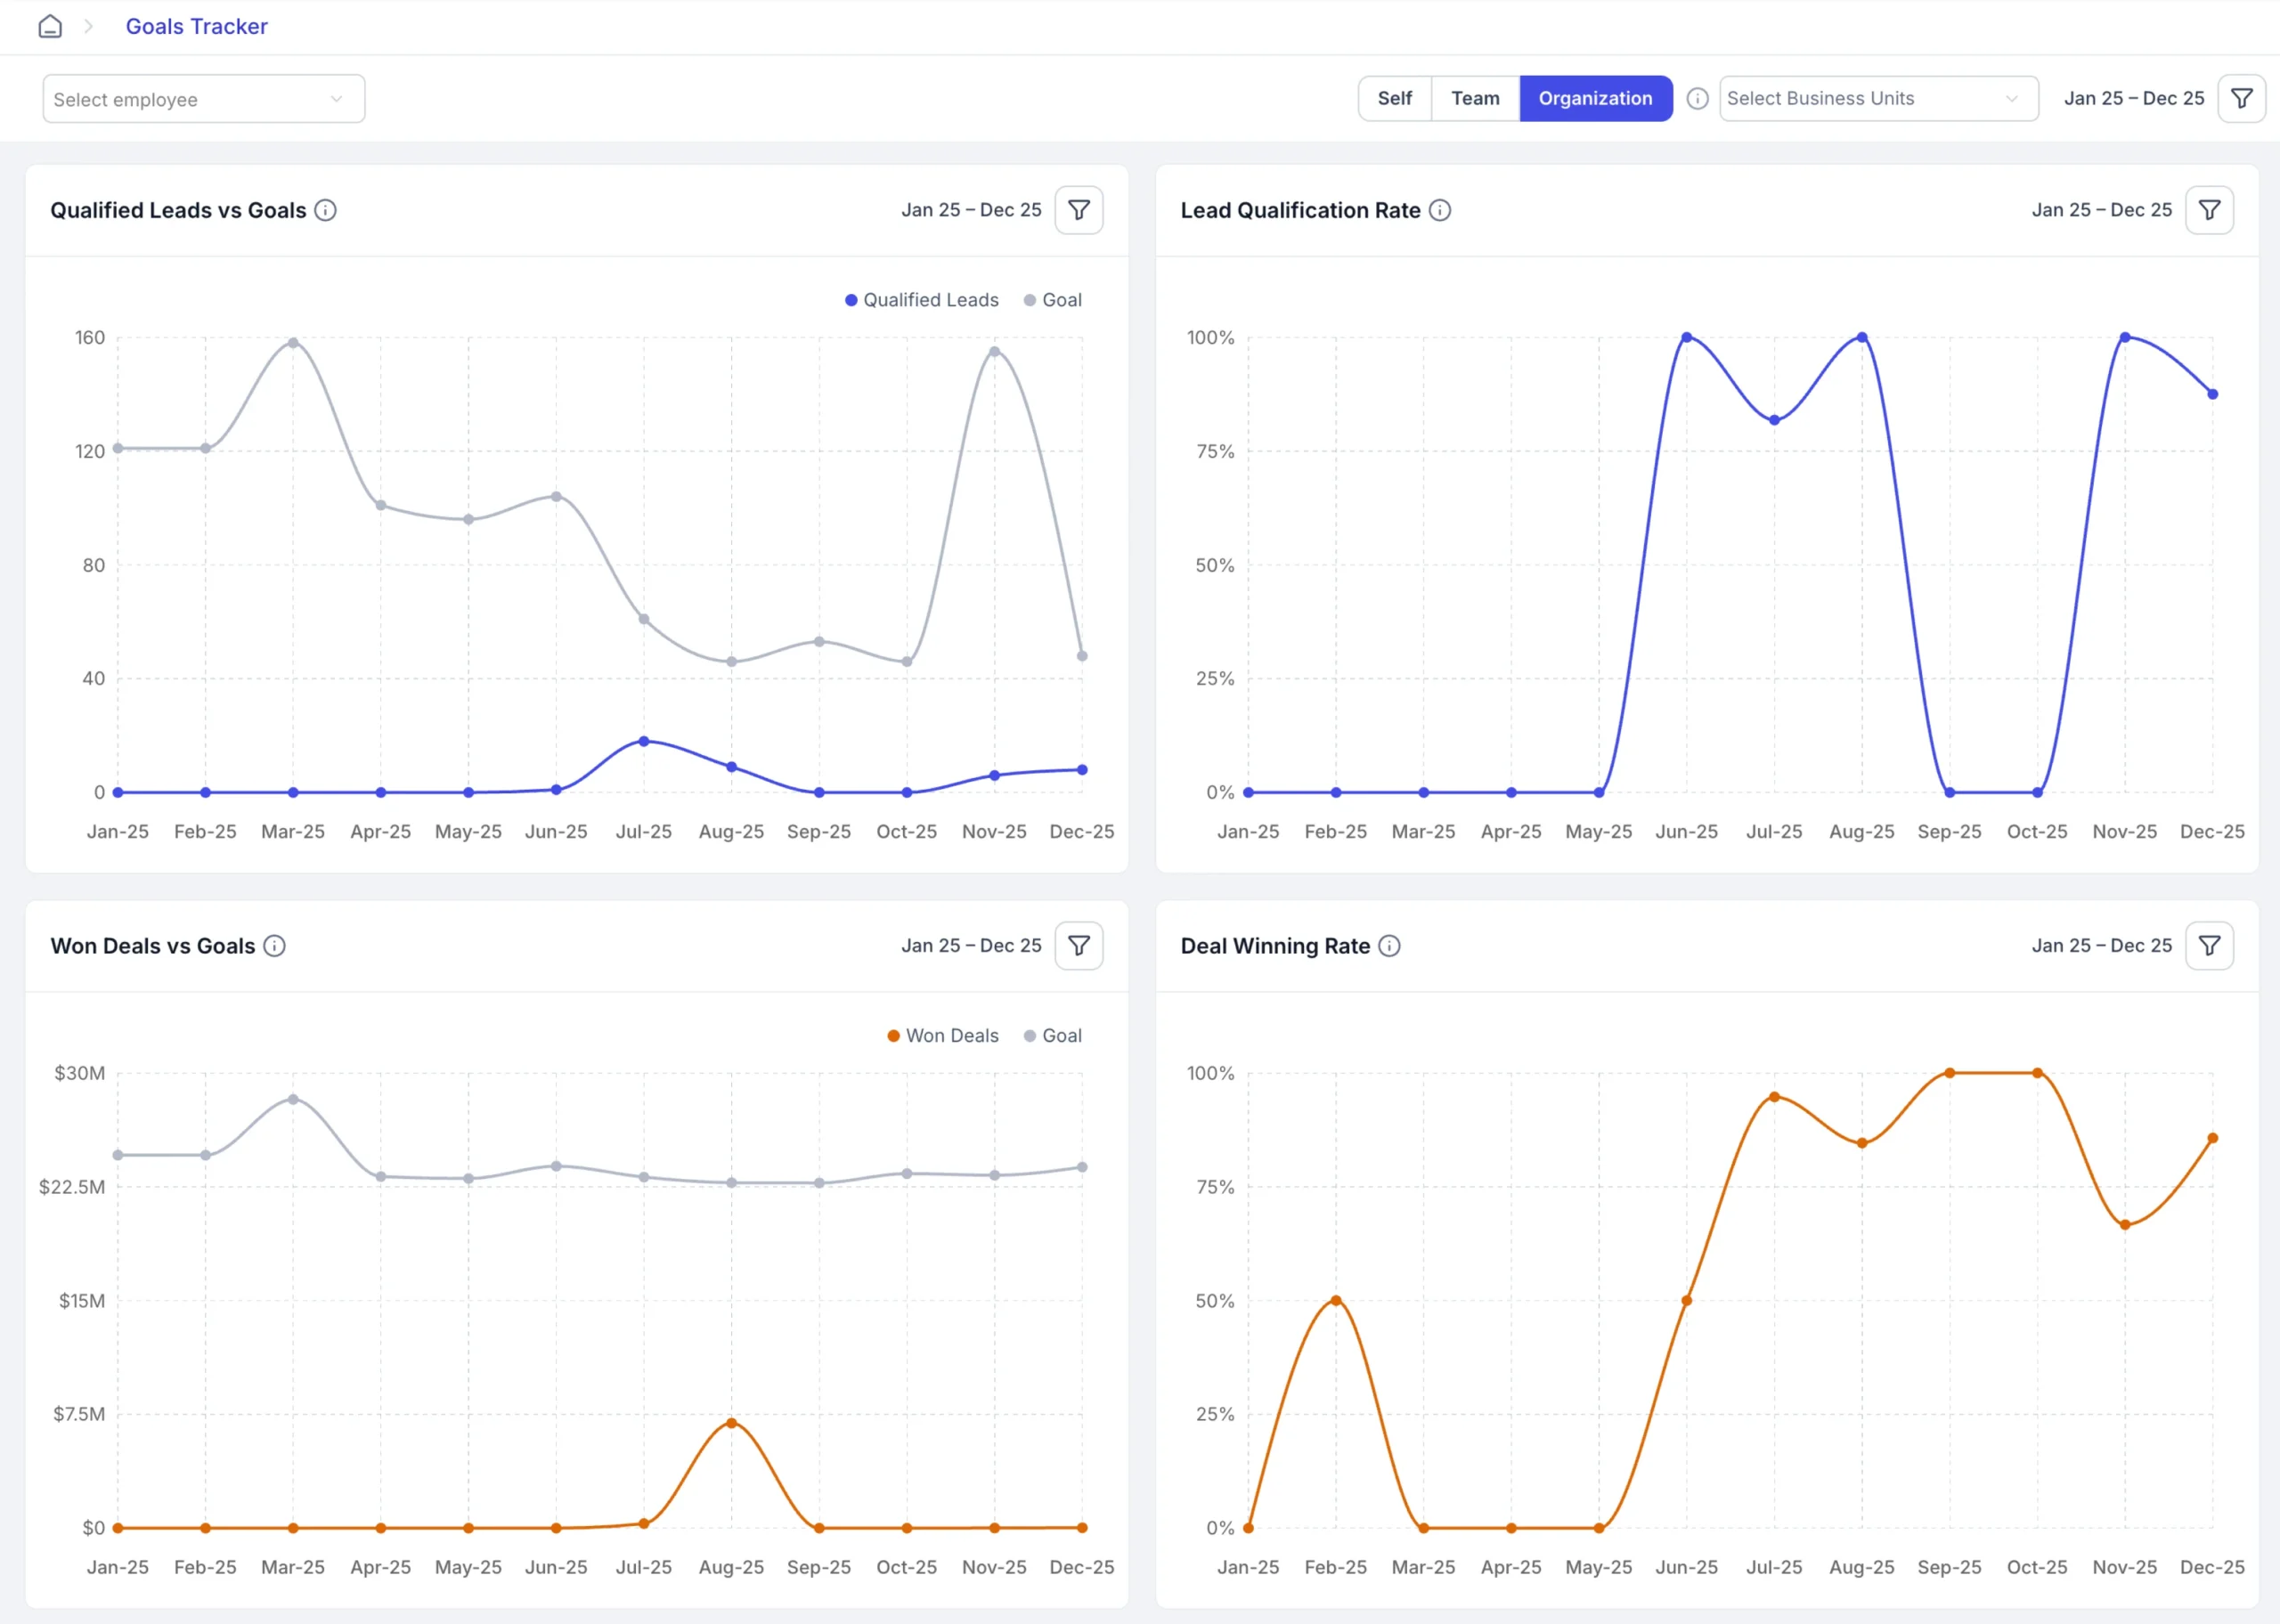Open filter for Won Deals vs Goals chart
Viewport: 2280px width, 1624px height.
1078,946
